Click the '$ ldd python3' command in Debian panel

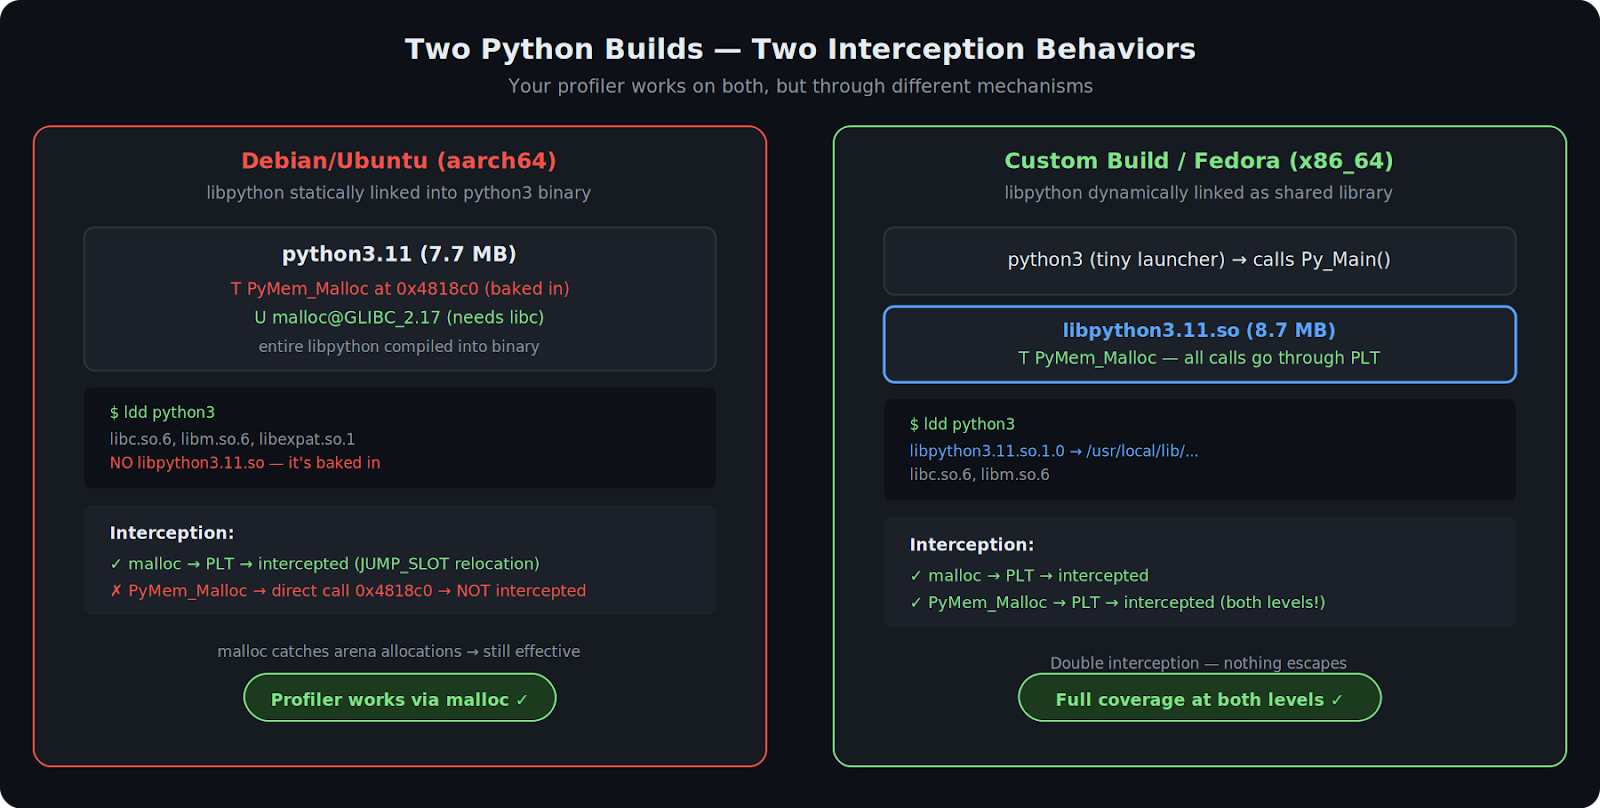click(x=162, y=412)
